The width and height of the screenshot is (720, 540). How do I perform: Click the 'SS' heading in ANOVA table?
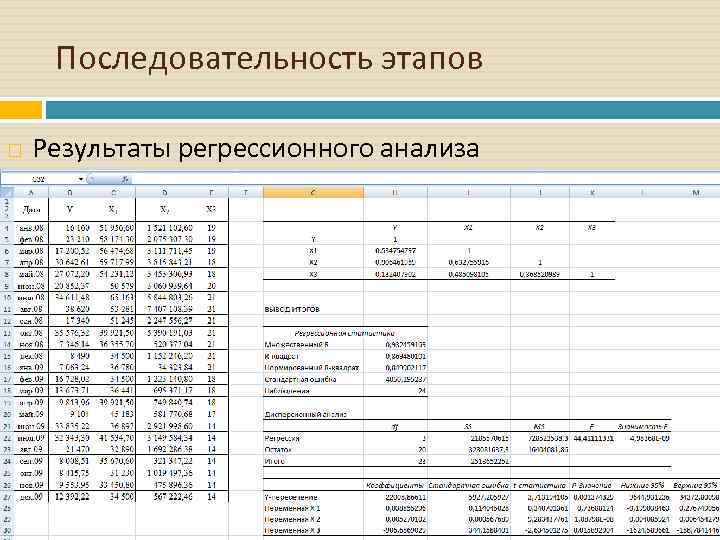pyautogui.click(x=468, y=427)
